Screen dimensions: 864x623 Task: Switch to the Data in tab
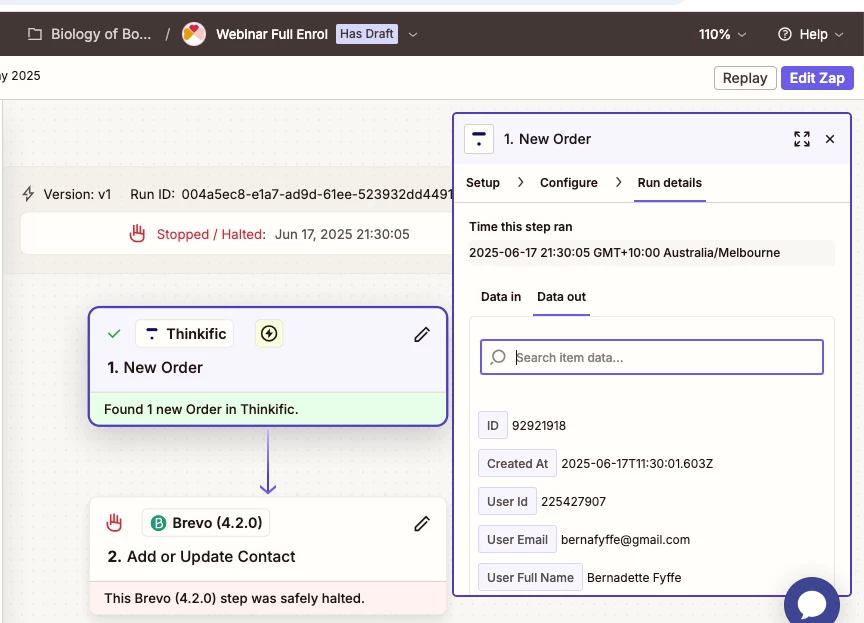click(x=500, y=297)
